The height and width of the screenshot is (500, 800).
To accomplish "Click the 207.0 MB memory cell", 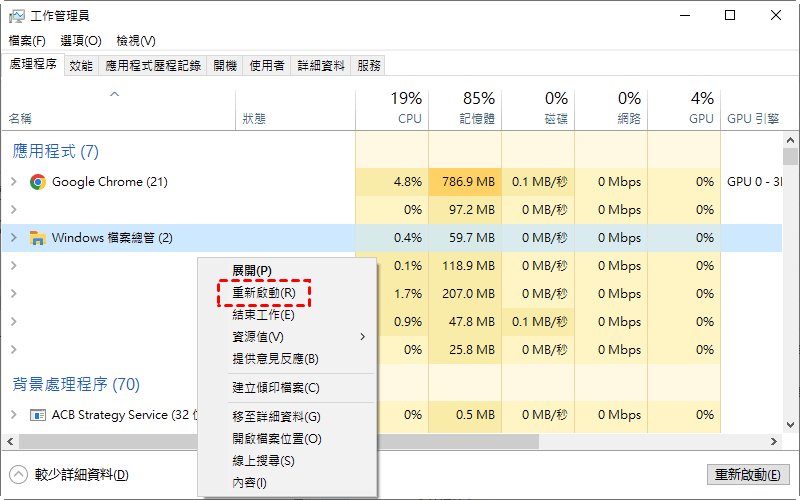I will tap(465, 294).
